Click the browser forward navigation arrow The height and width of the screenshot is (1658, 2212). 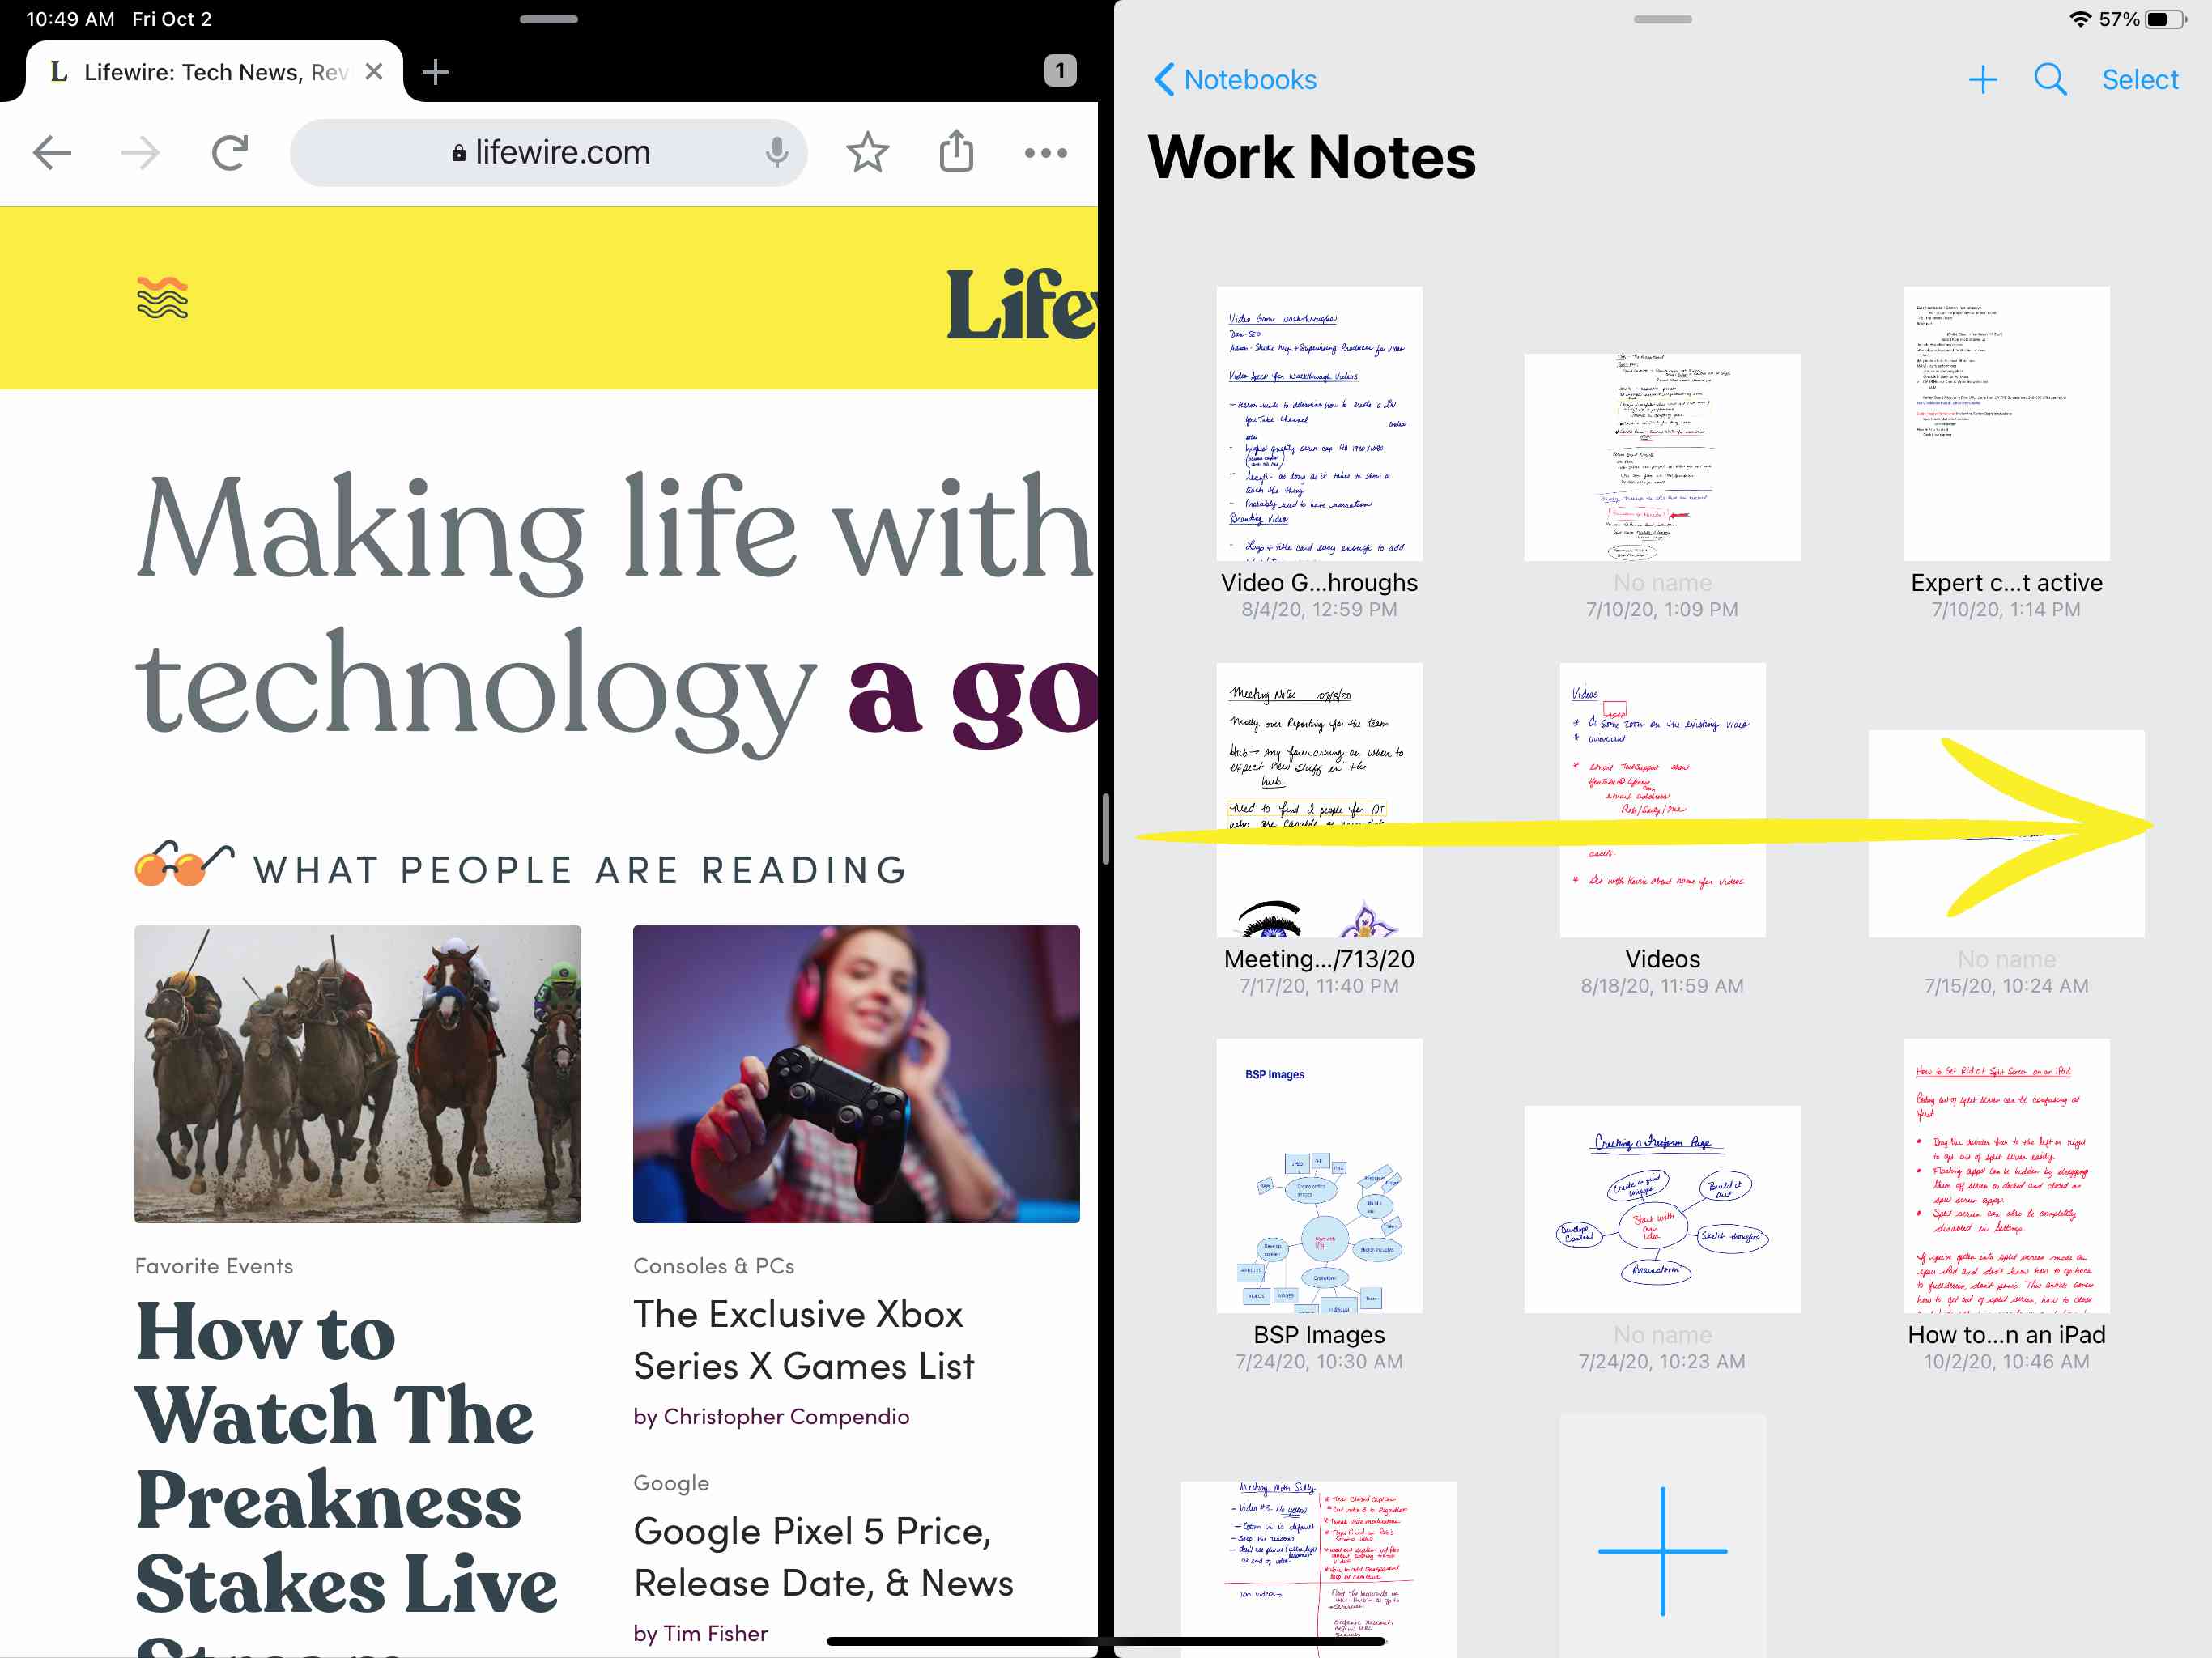pyautogui.click(x=138, y=153)
